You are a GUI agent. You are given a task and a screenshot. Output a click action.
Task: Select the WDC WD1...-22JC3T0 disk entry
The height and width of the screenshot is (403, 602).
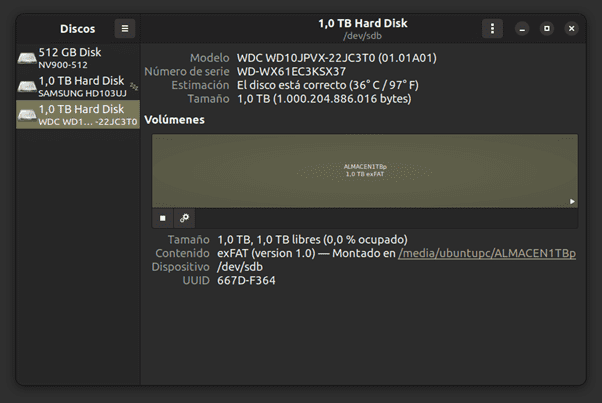tap(80, 116)
